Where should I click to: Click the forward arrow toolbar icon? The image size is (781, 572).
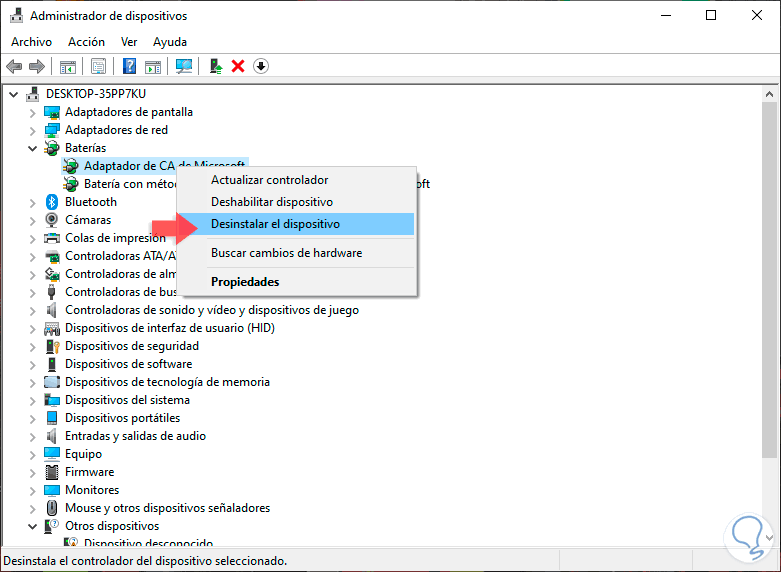pyautogui.click(x=37, y=66)
